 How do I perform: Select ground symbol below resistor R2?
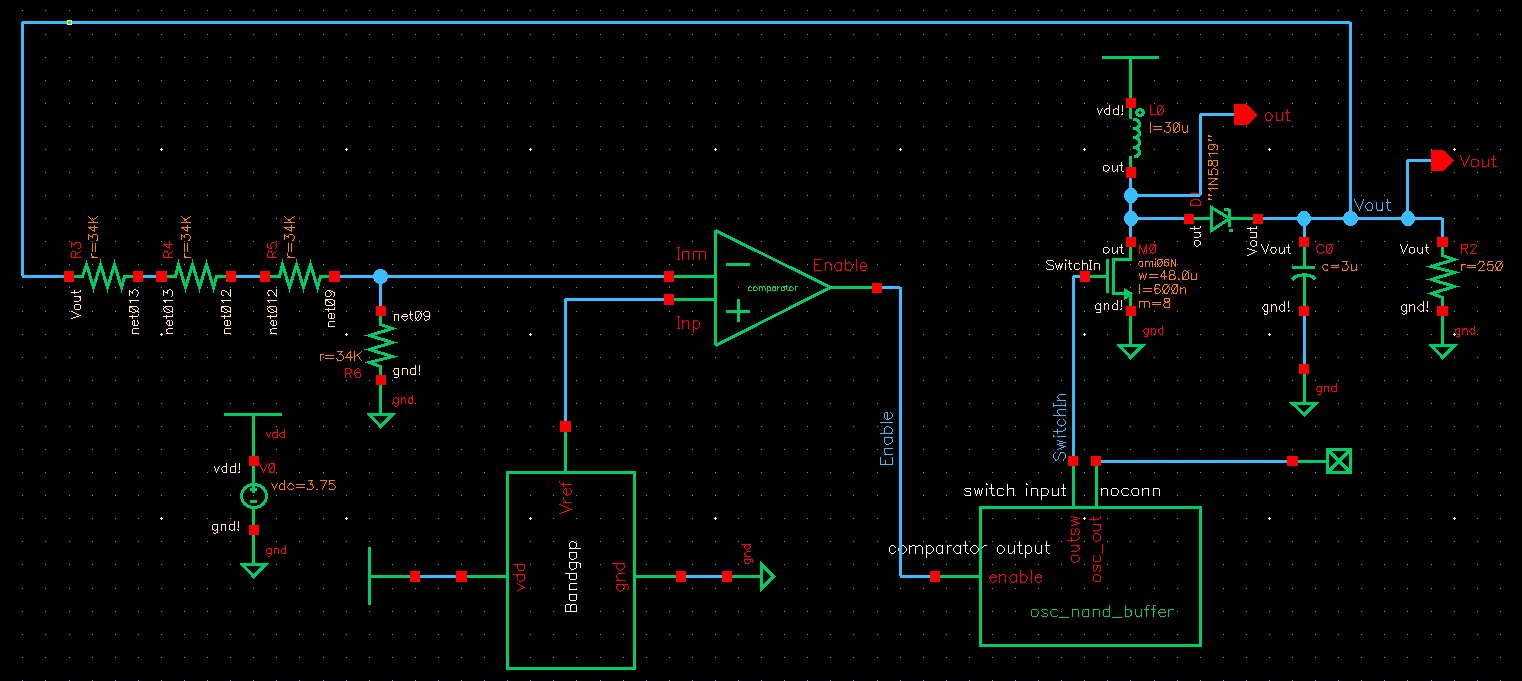[1442, 351]
